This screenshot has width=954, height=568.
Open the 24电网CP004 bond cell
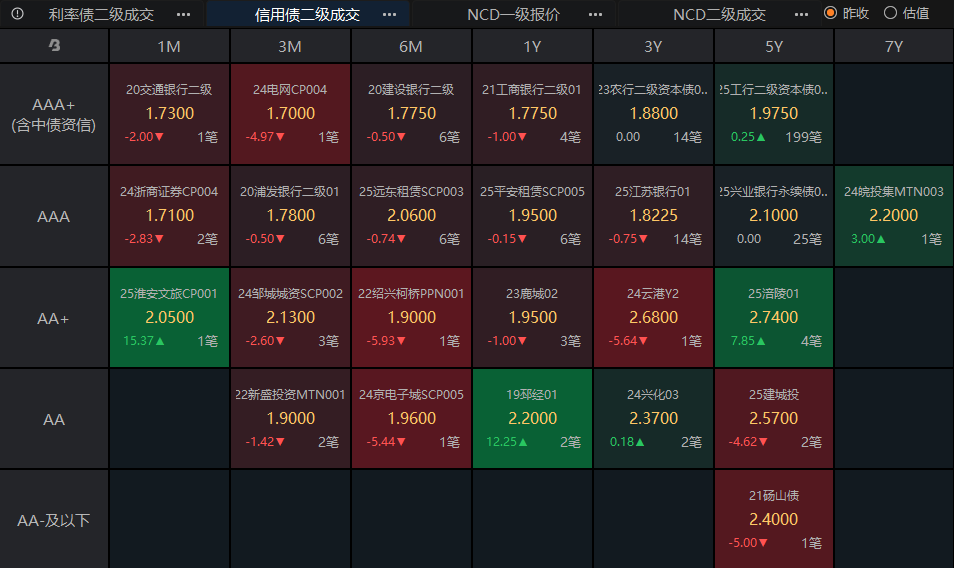(x=290, y=114)
